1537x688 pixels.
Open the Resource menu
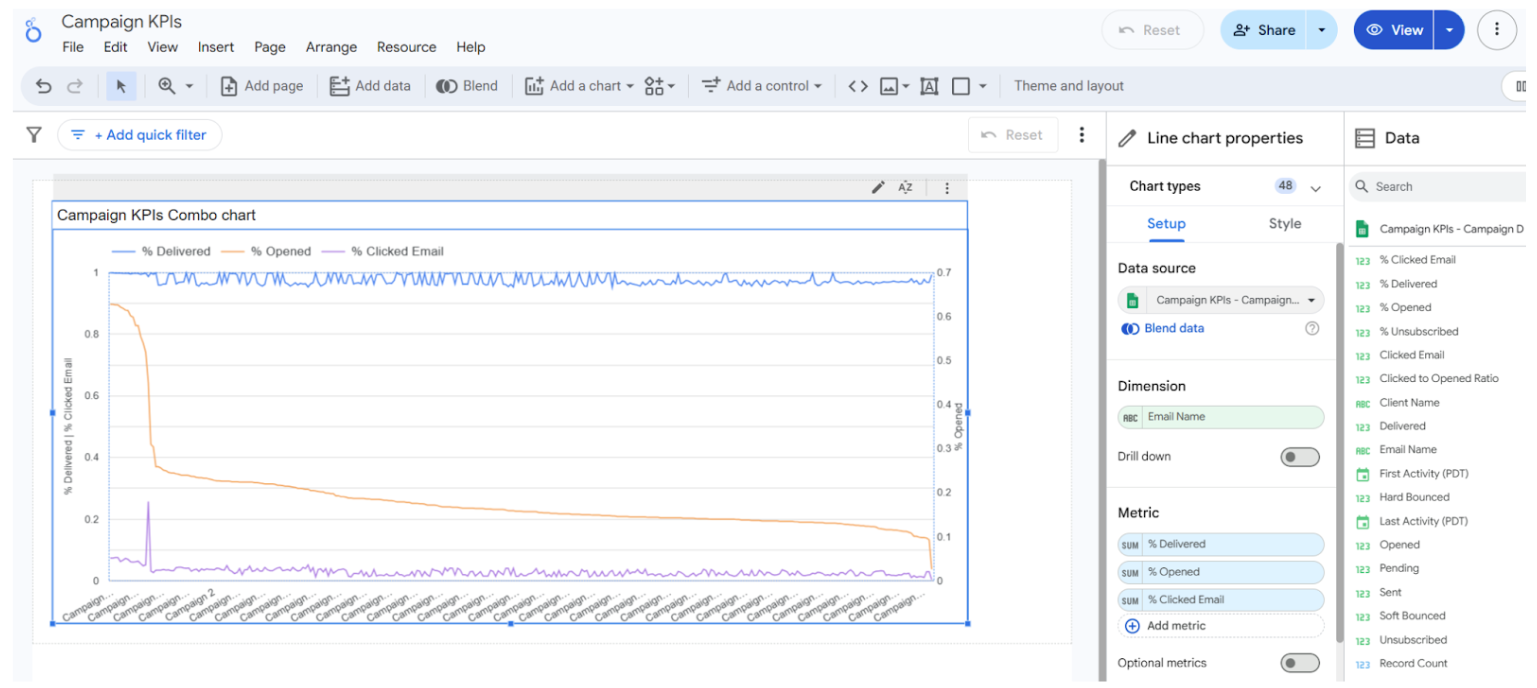pos(406,47)
